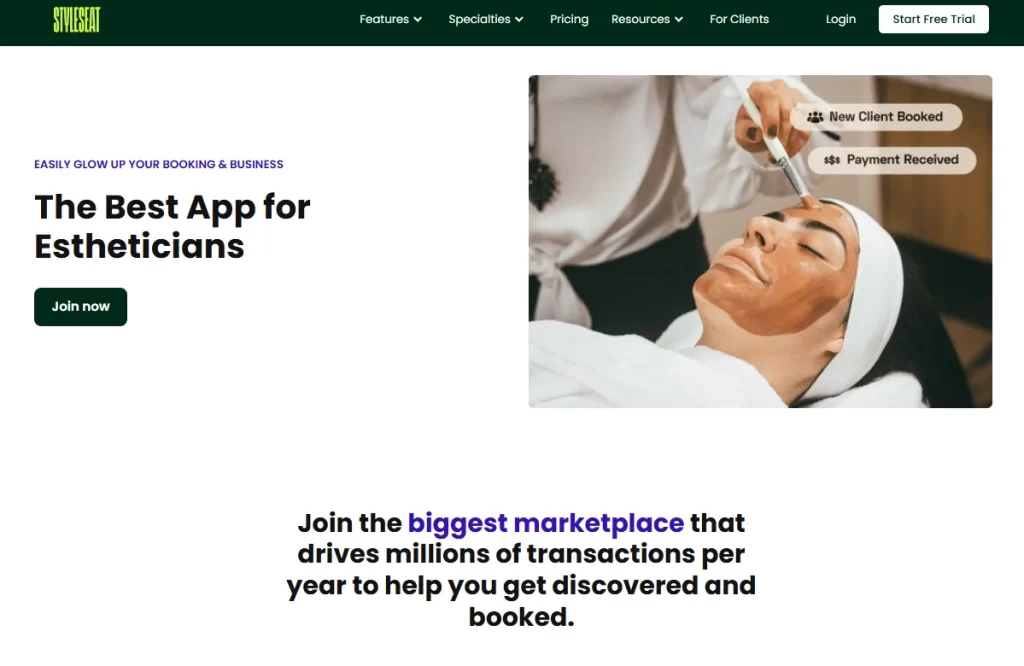Click the Best App for Estheticians heading
This screenshot has width=1024, height=666.
[172, 227]
